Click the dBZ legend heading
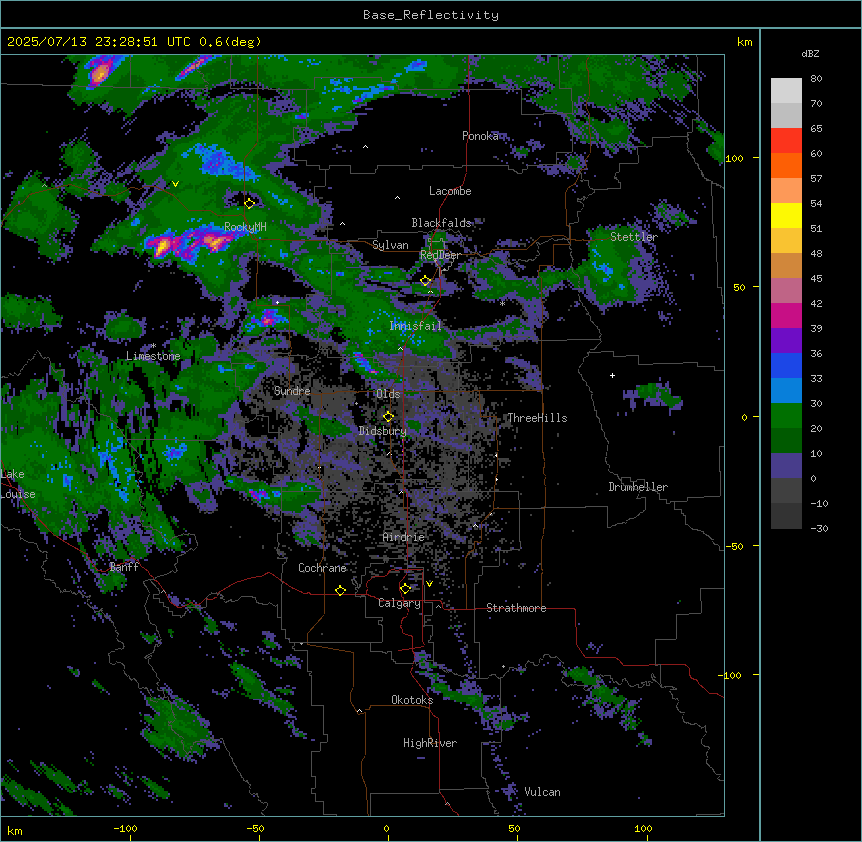Viewport: 862px width, 842px height. tap(810, 54)
